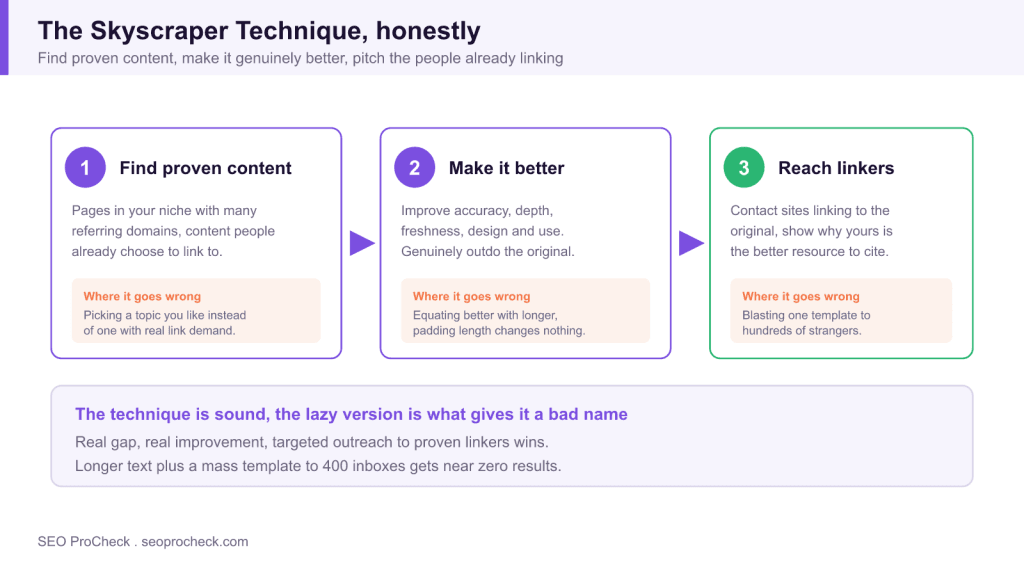The width and height of the screenshot is (1024, 576).
Task: Select the 'Reach linkers' heading
Action: click(836, 168)
